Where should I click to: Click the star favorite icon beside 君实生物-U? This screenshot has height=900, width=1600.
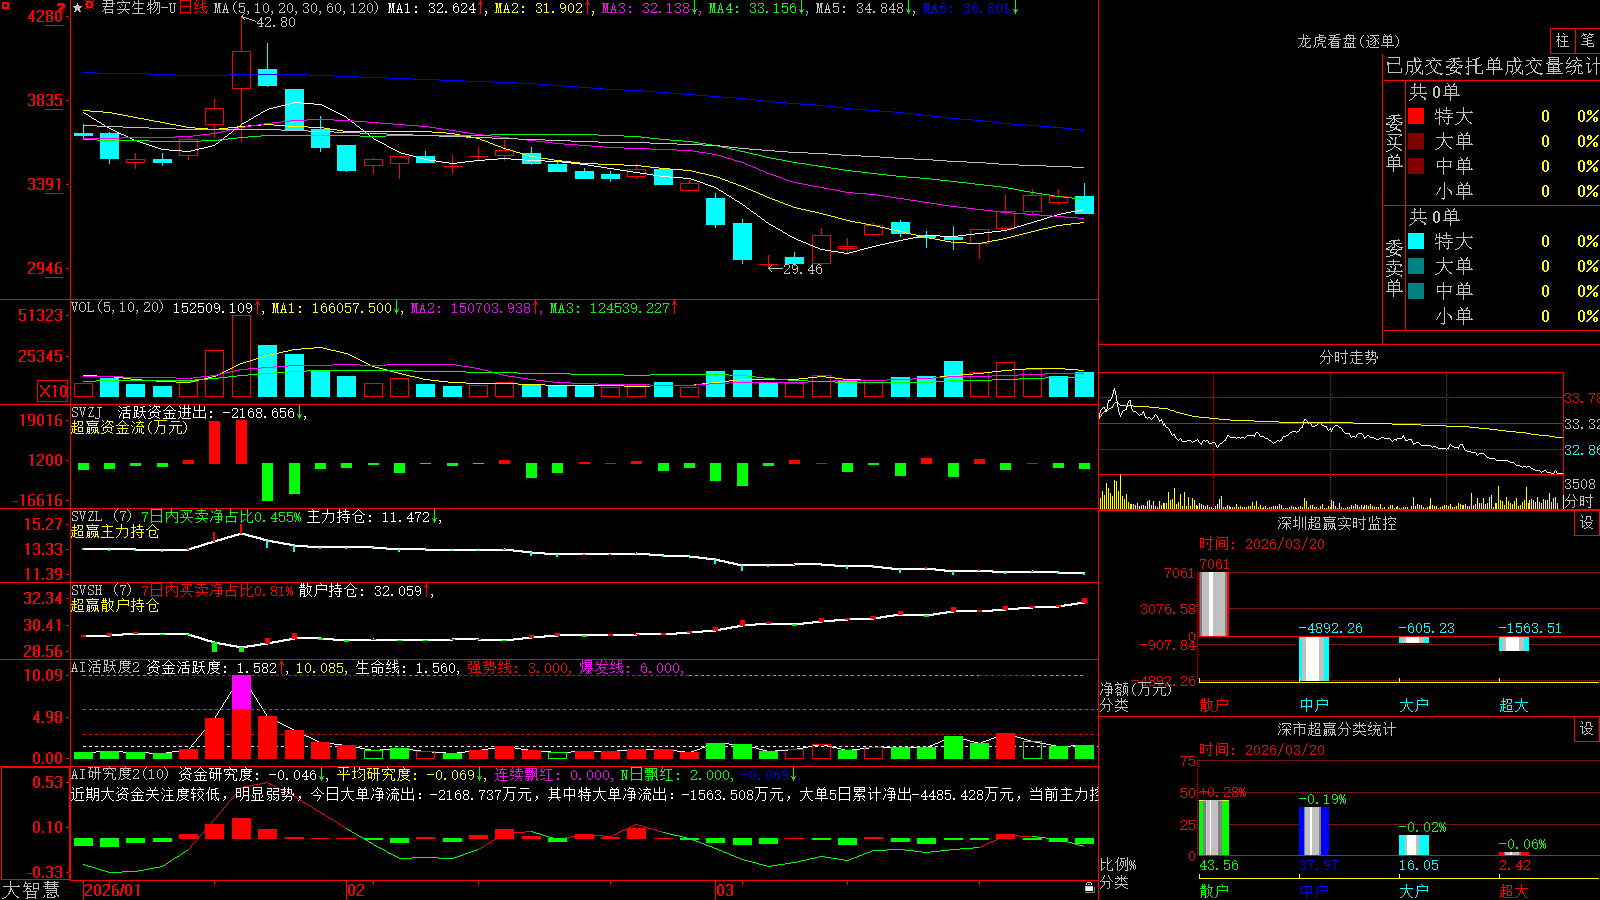(77, 8)
